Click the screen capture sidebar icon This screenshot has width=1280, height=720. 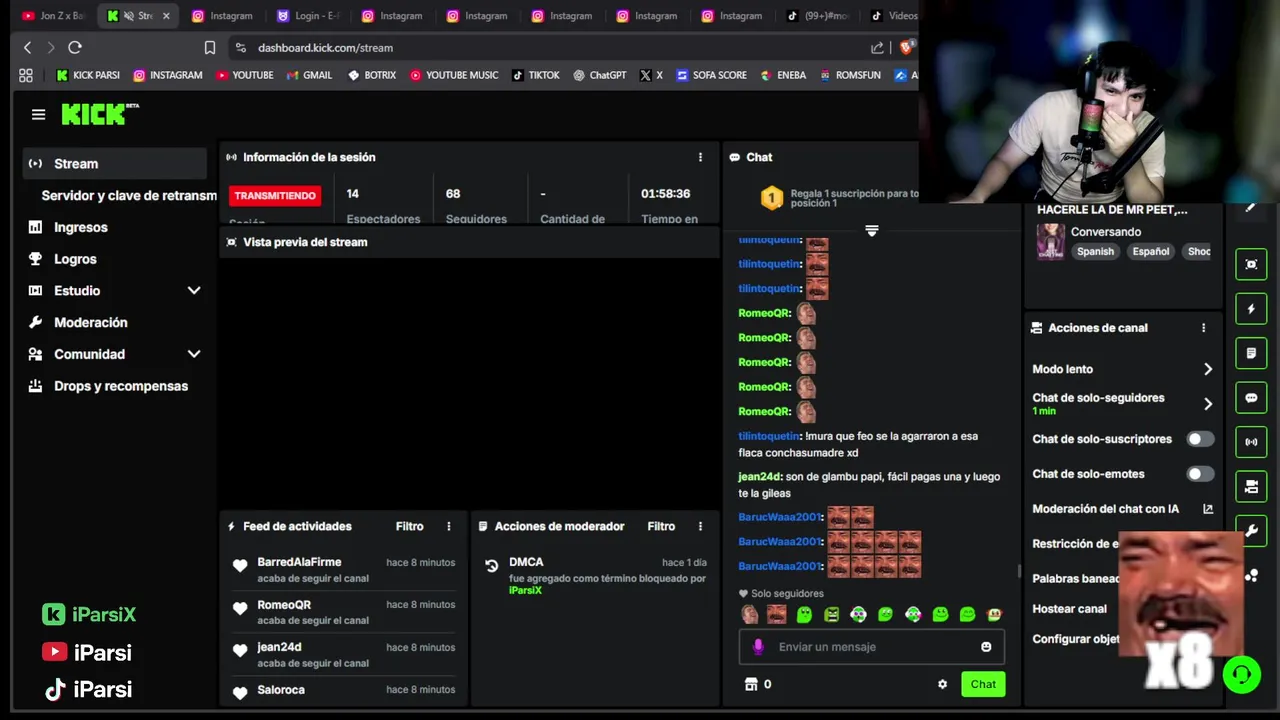pos(1251,264)
